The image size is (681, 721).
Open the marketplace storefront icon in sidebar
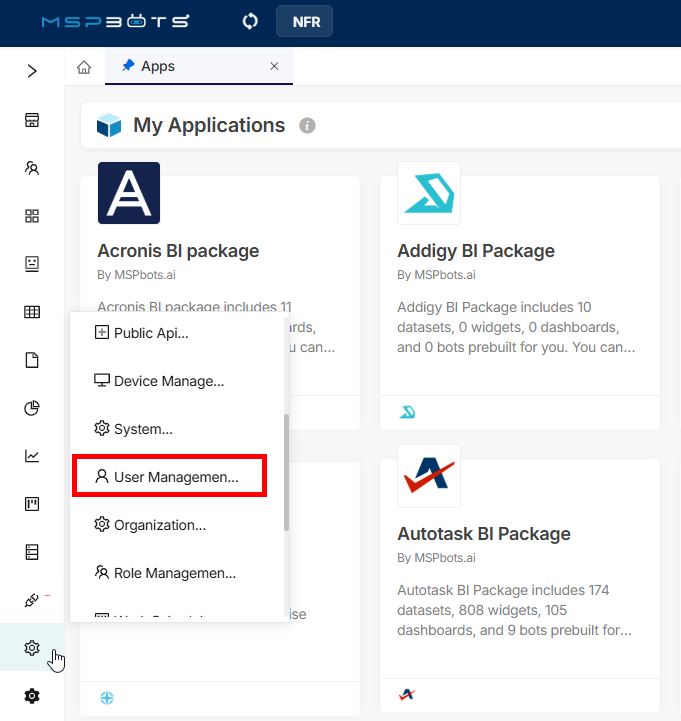(x=32, y=120)
